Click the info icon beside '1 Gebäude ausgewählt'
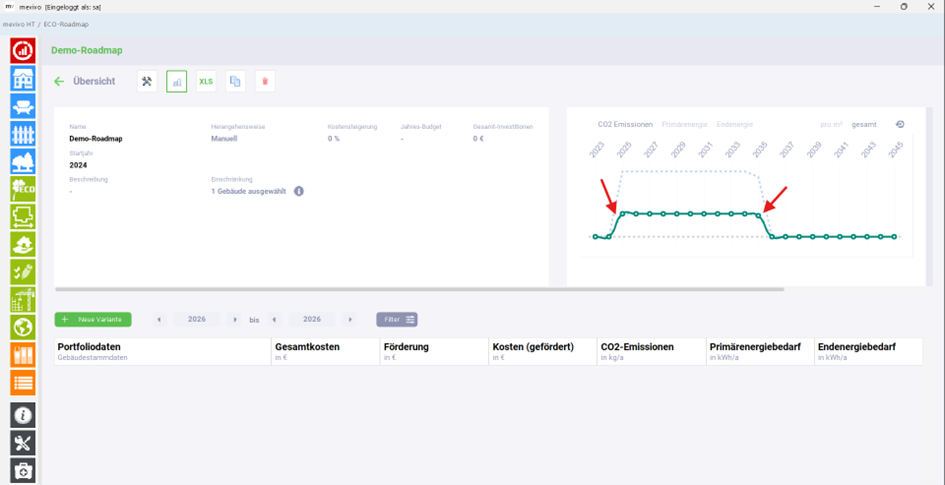Image resolution: width=945 pixels, height=485 pixels. pos(298,191)
